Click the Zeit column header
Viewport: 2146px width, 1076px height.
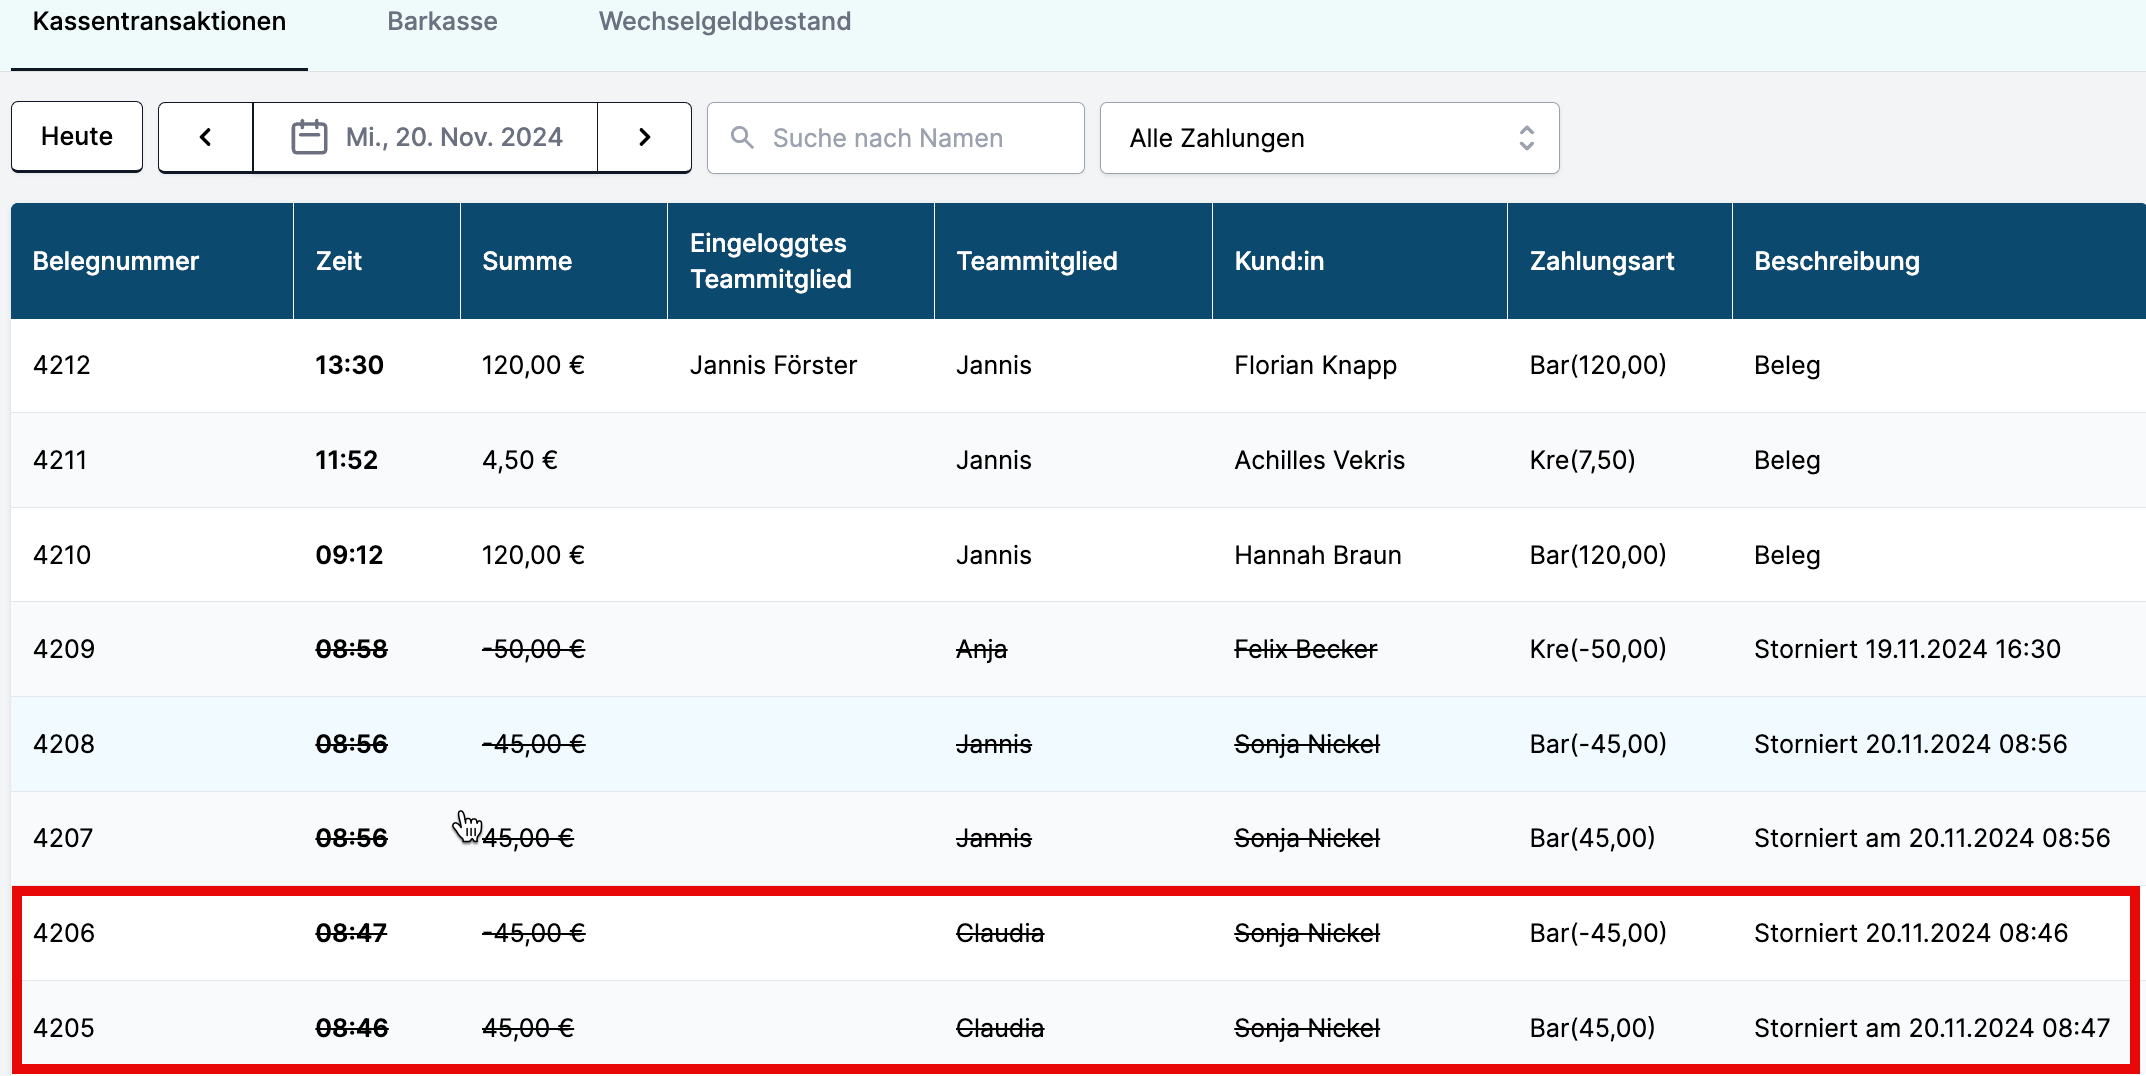click(339, 261)
